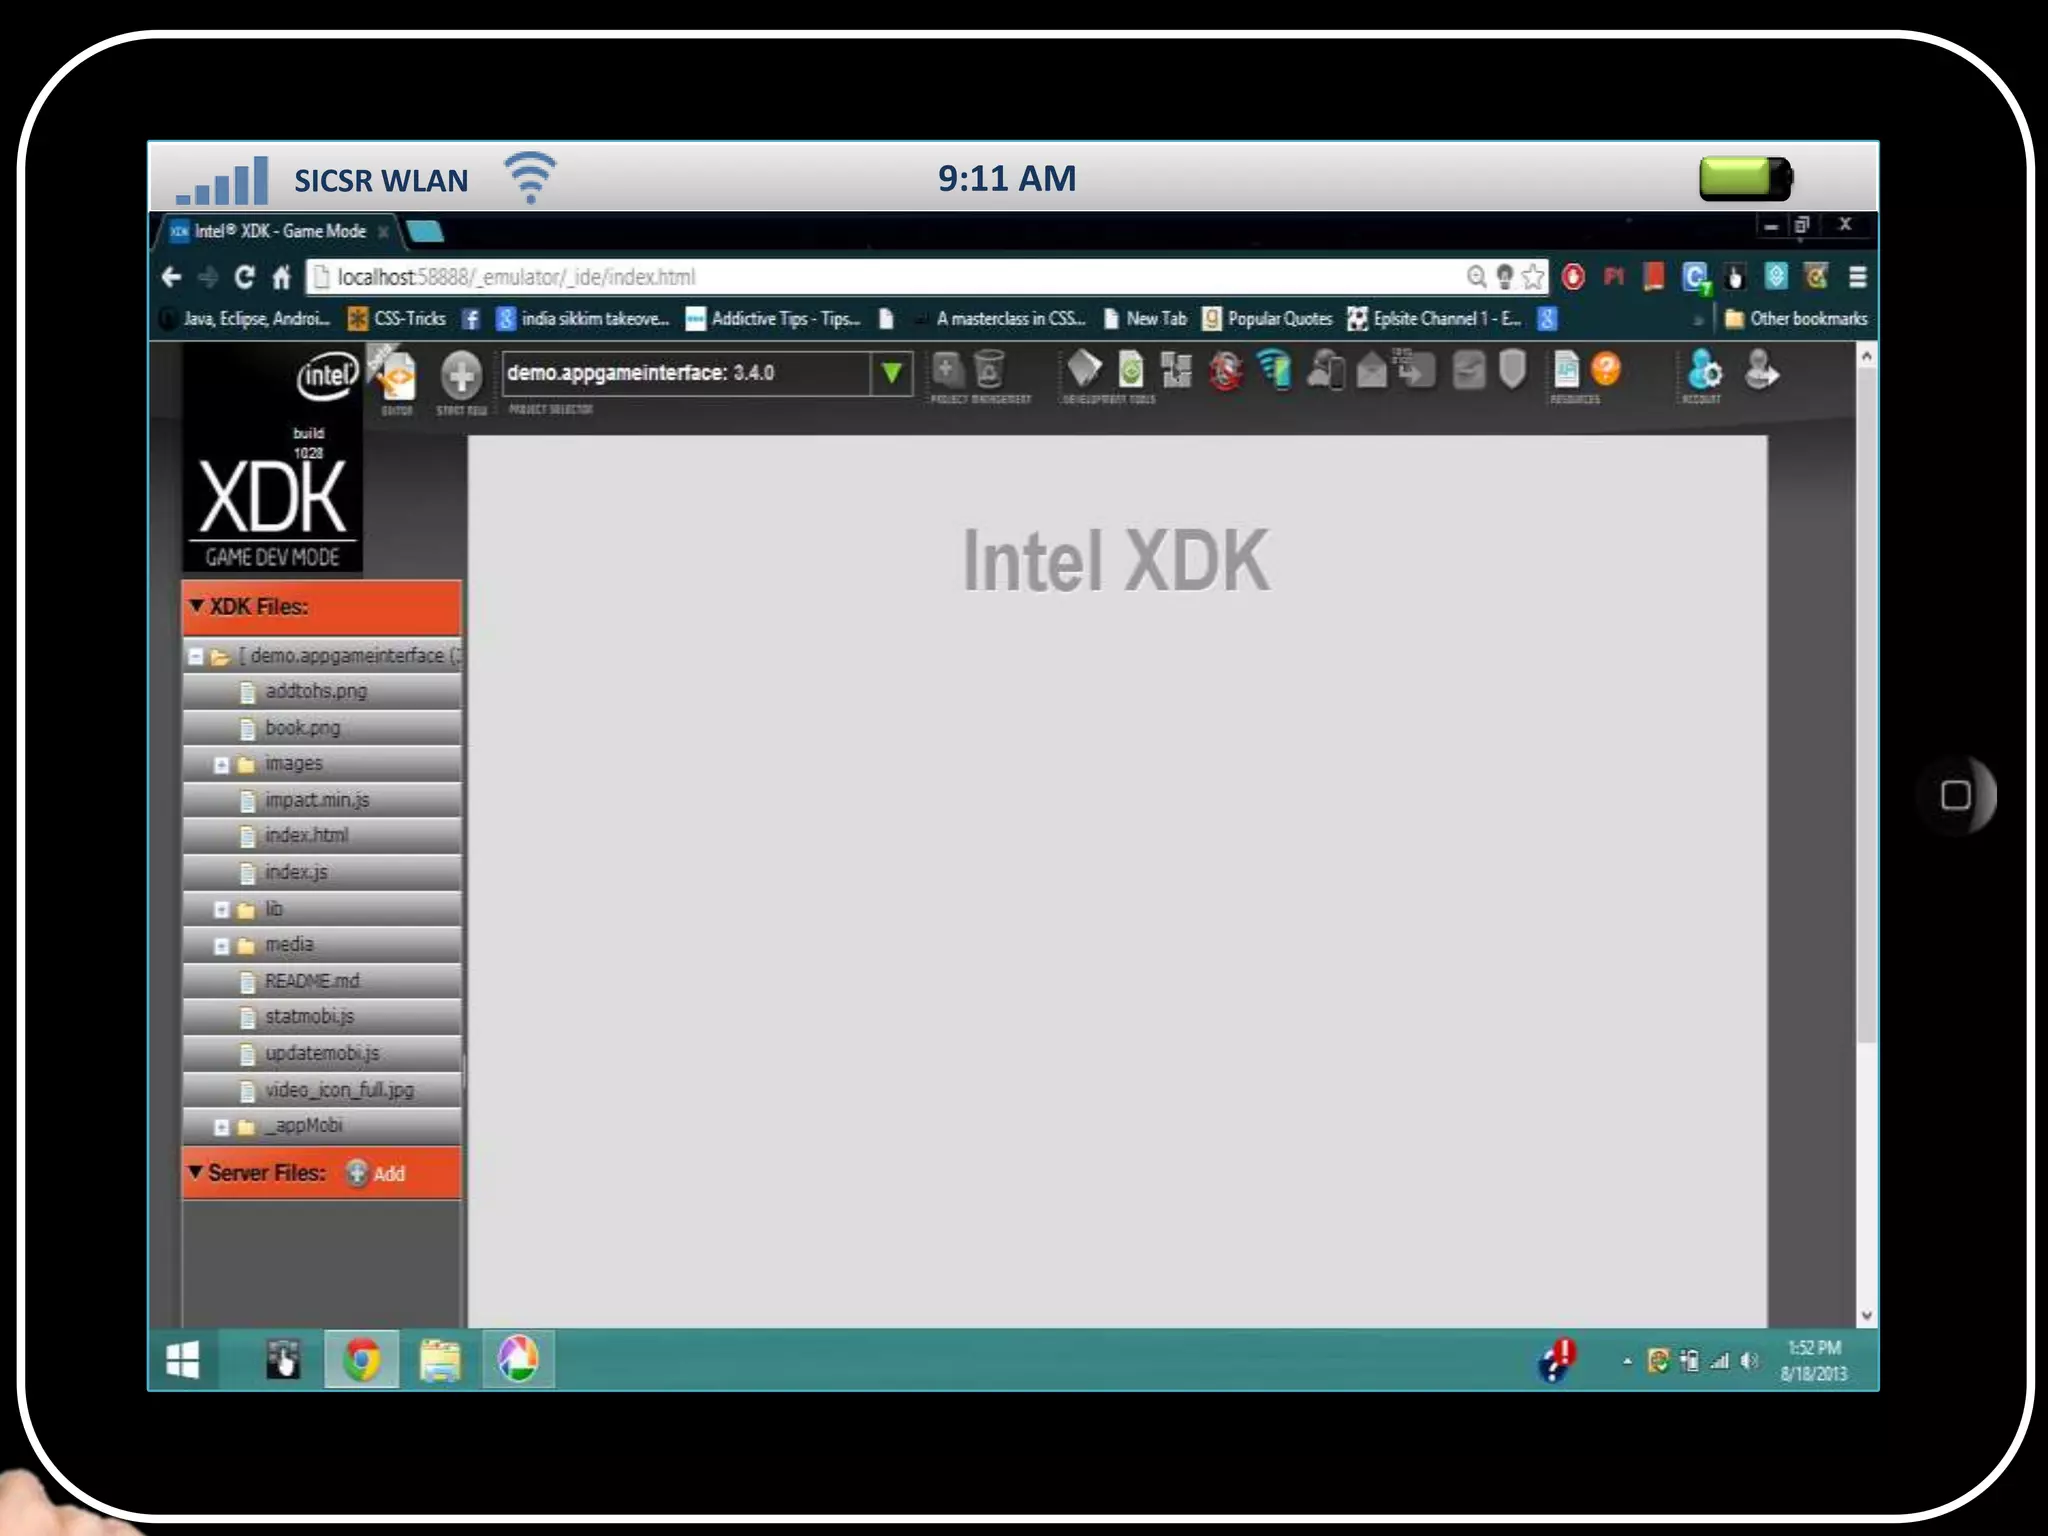Select video_icon_full.jpg file
The image size is (2048, 1536).
[x=339, y=1090]
